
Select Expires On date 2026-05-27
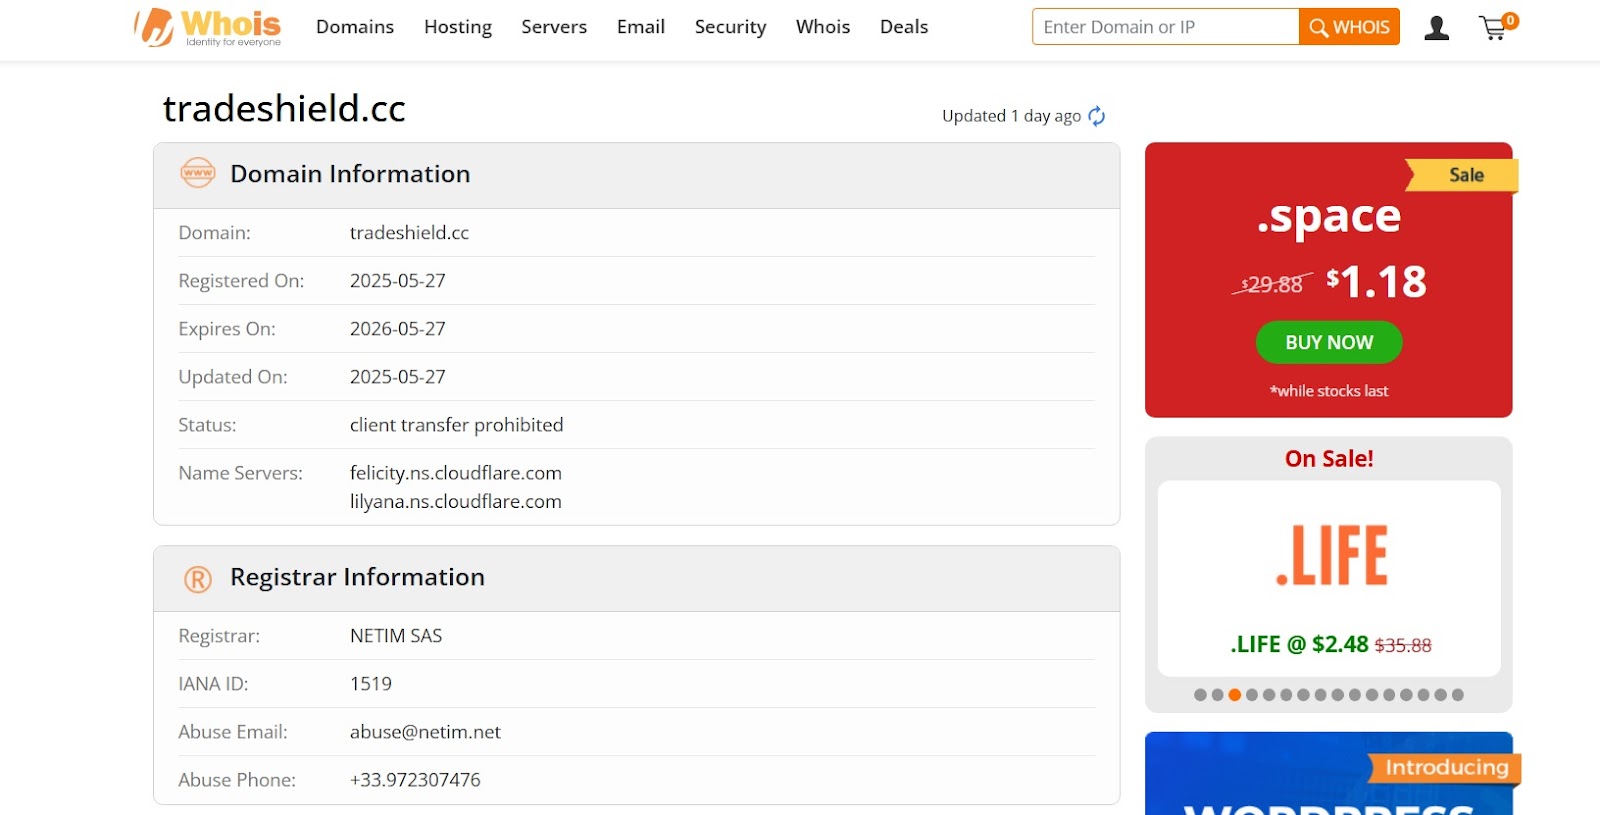click(398, 329)
